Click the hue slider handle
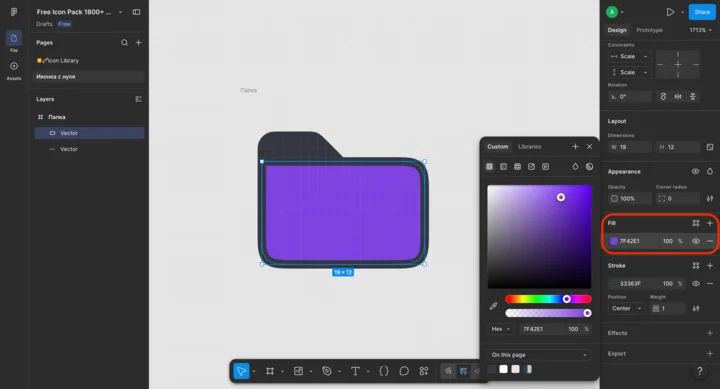This screenshot has height=389, width=720. pyautogui.click(x=567, y=299)
